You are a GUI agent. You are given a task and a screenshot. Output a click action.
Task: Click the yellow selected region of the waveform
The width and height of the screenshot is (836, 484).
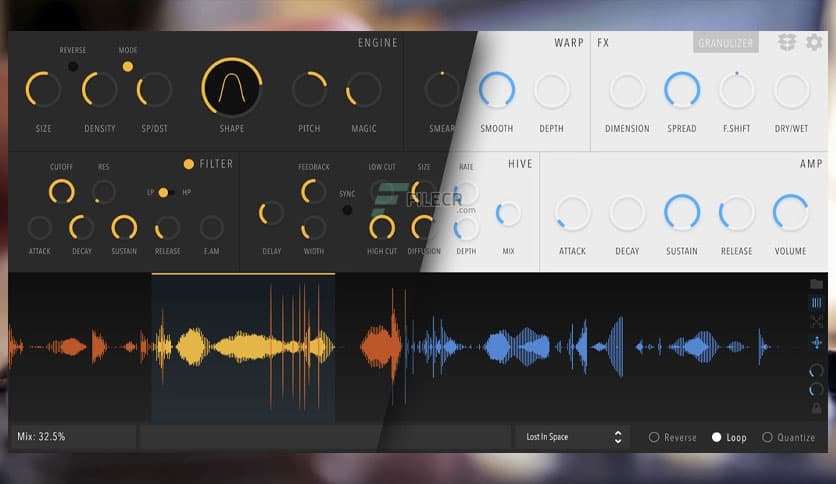pyautogui.click(x=244, y=348)
